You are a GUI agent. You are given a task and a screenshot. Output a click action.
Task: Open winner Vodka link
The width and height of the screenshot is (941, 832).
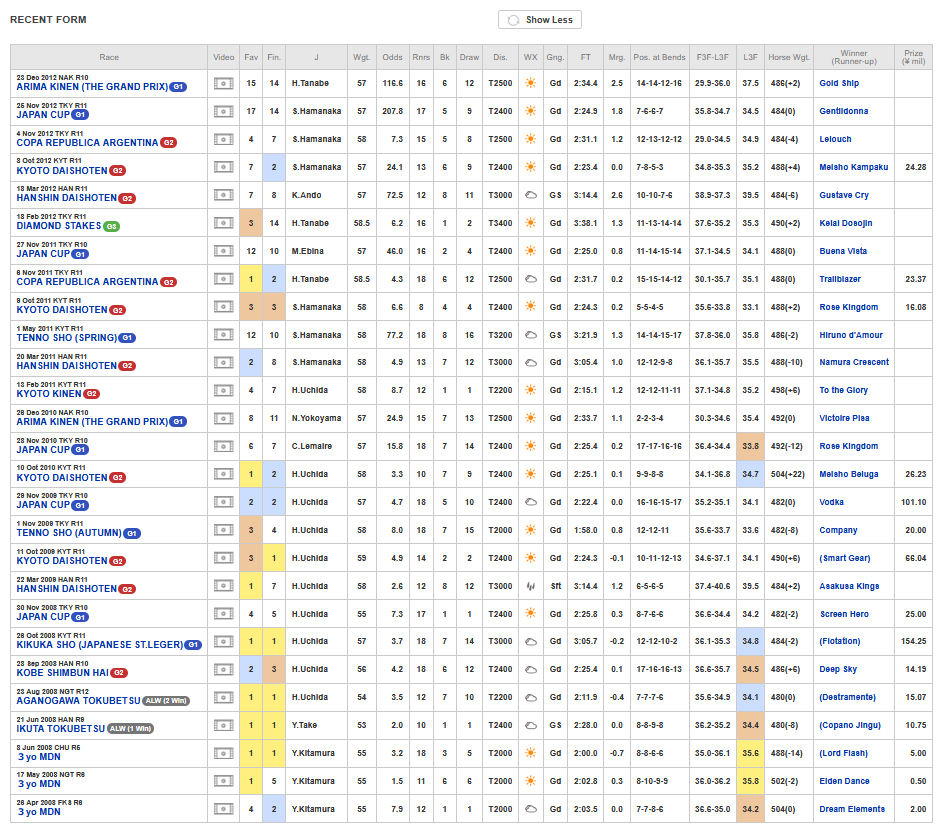tap(831, 502)
